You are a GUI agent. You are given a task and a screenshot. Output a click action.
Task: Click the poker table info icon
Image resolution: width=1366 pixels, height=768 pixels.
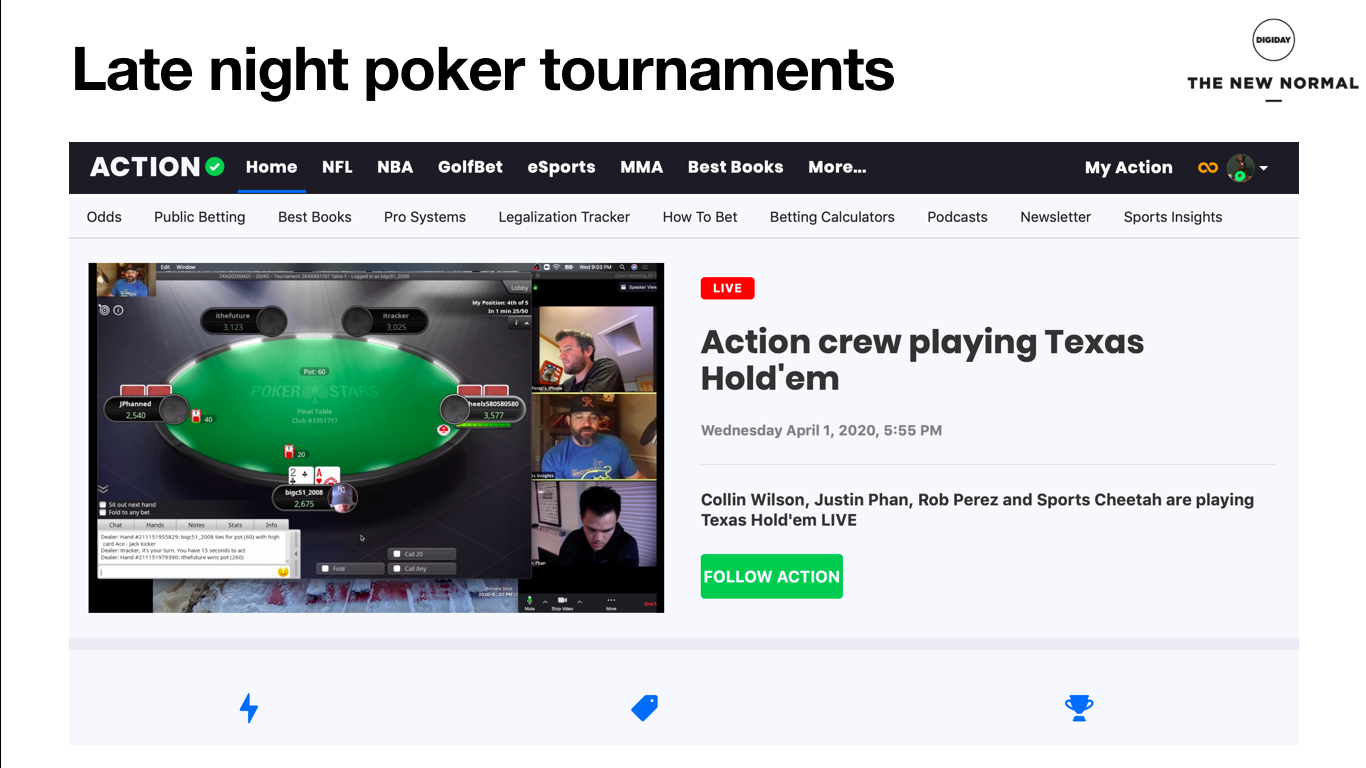click(118, 310)
